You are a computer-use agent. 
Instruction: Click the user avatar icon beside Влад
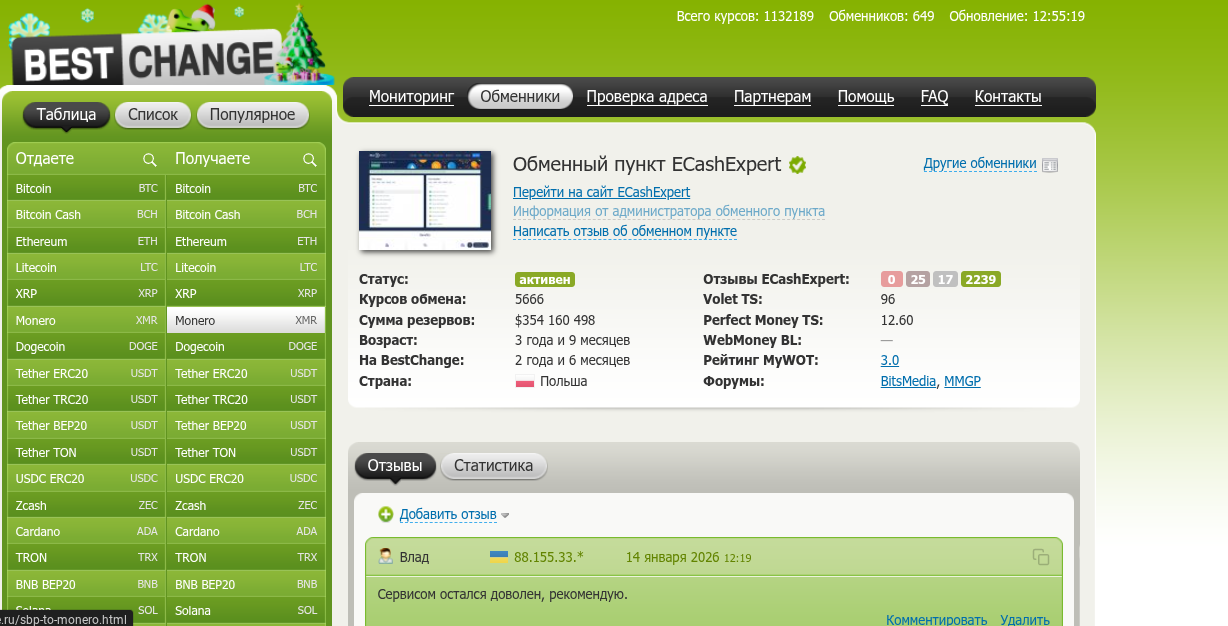[x=385, y=557]
